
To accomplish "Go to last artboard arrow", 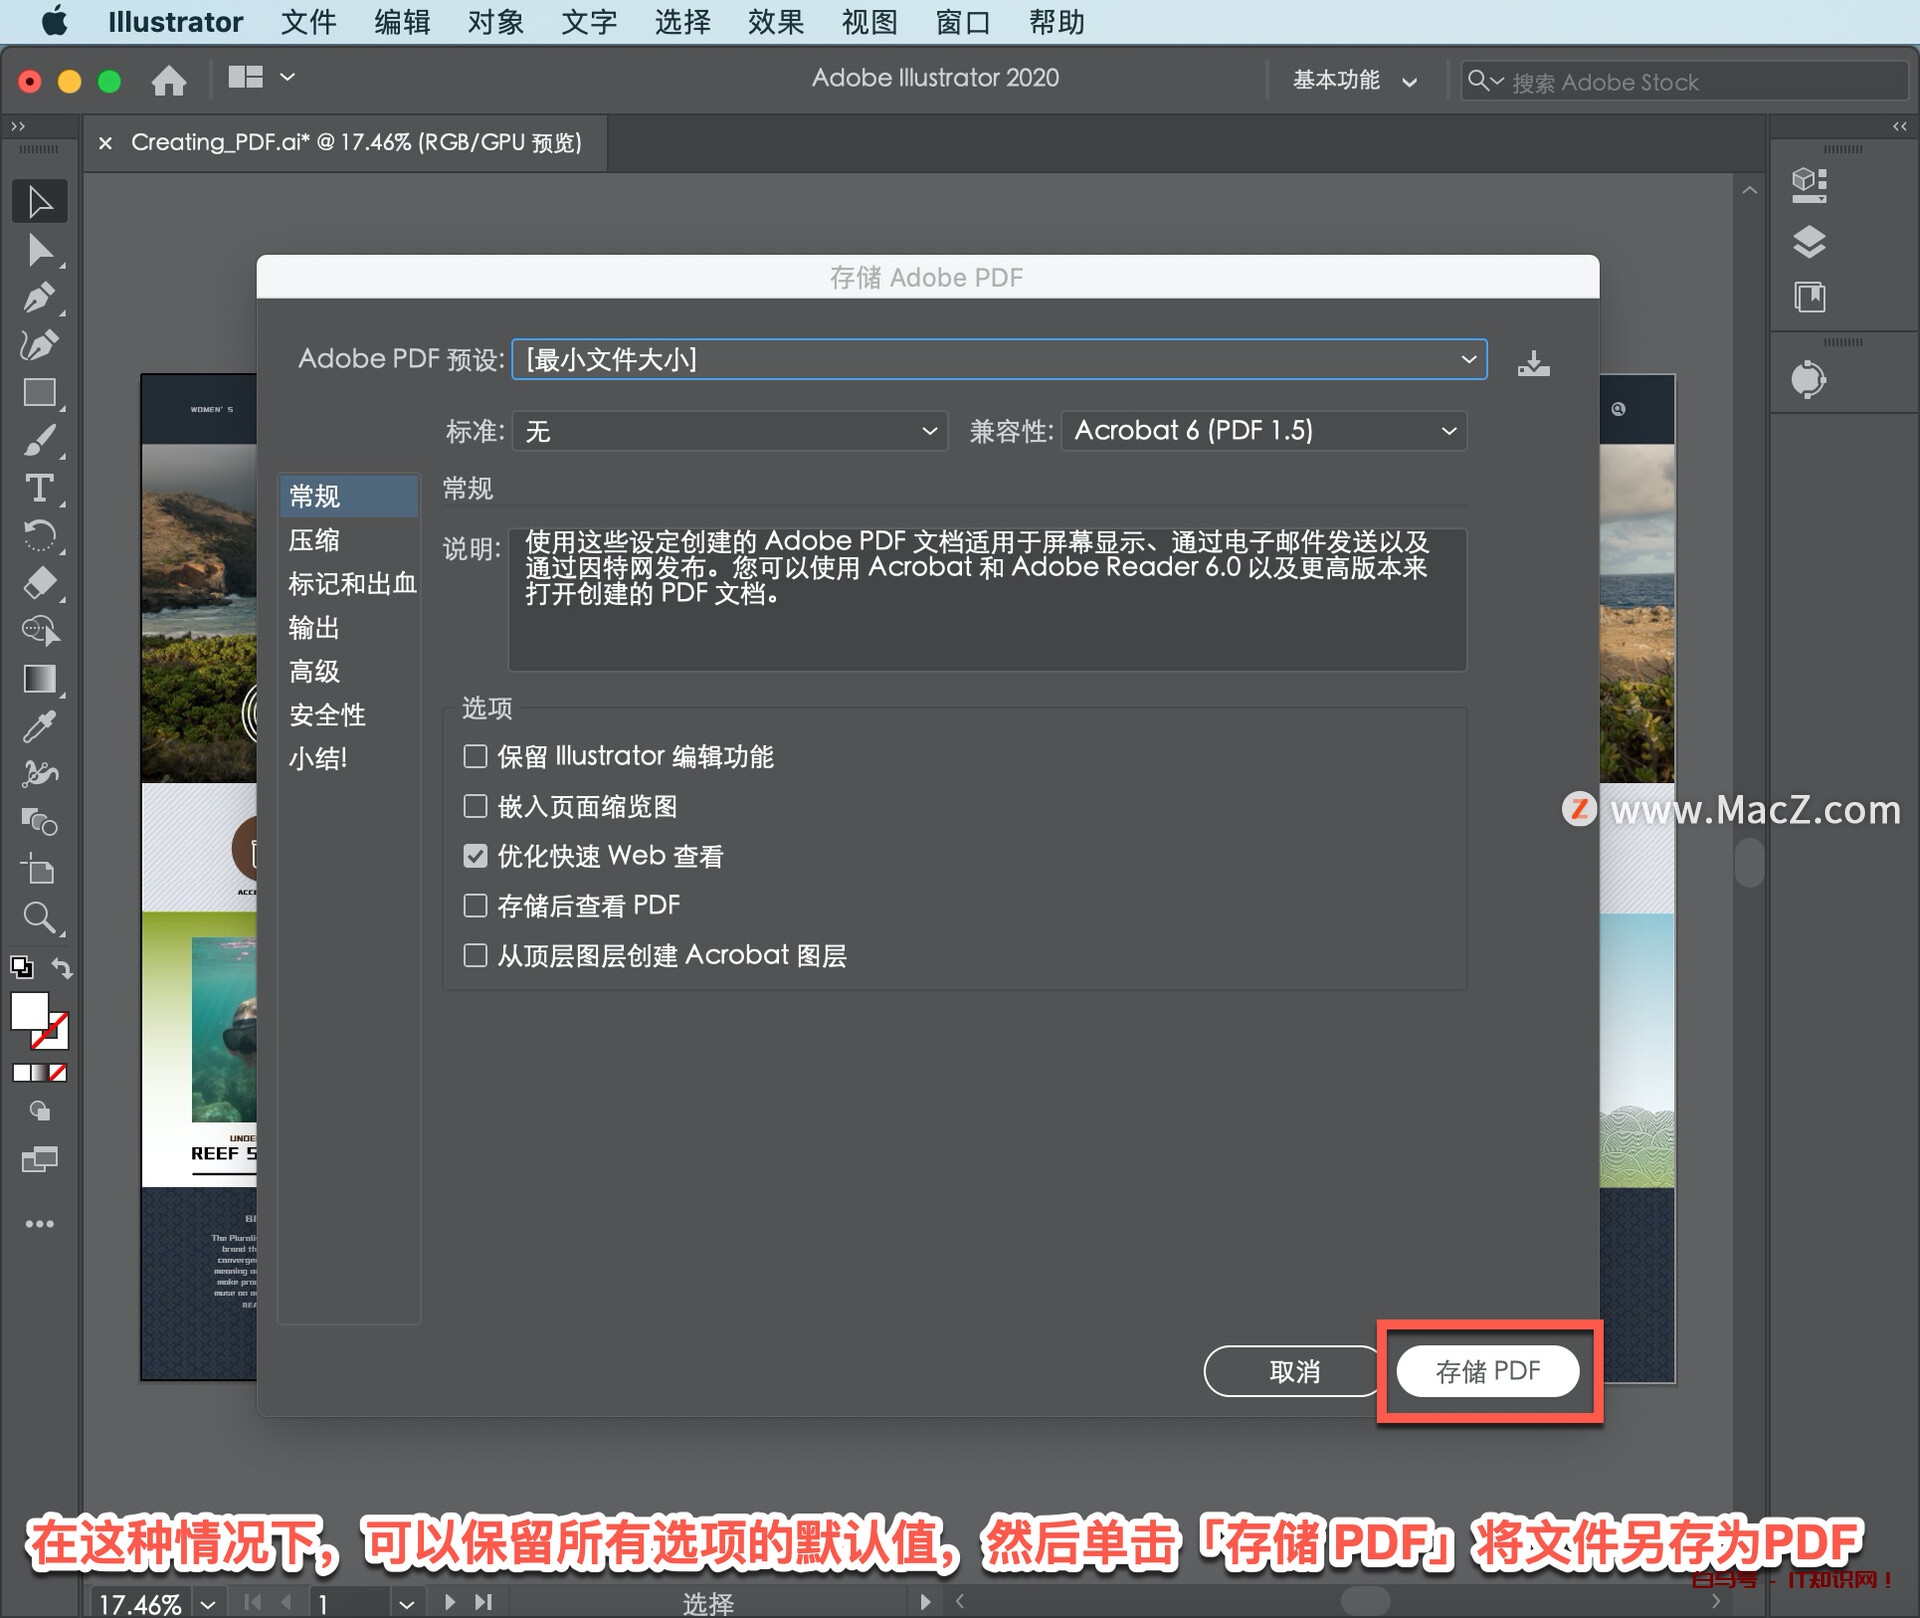I will (x=484, y=1603).
